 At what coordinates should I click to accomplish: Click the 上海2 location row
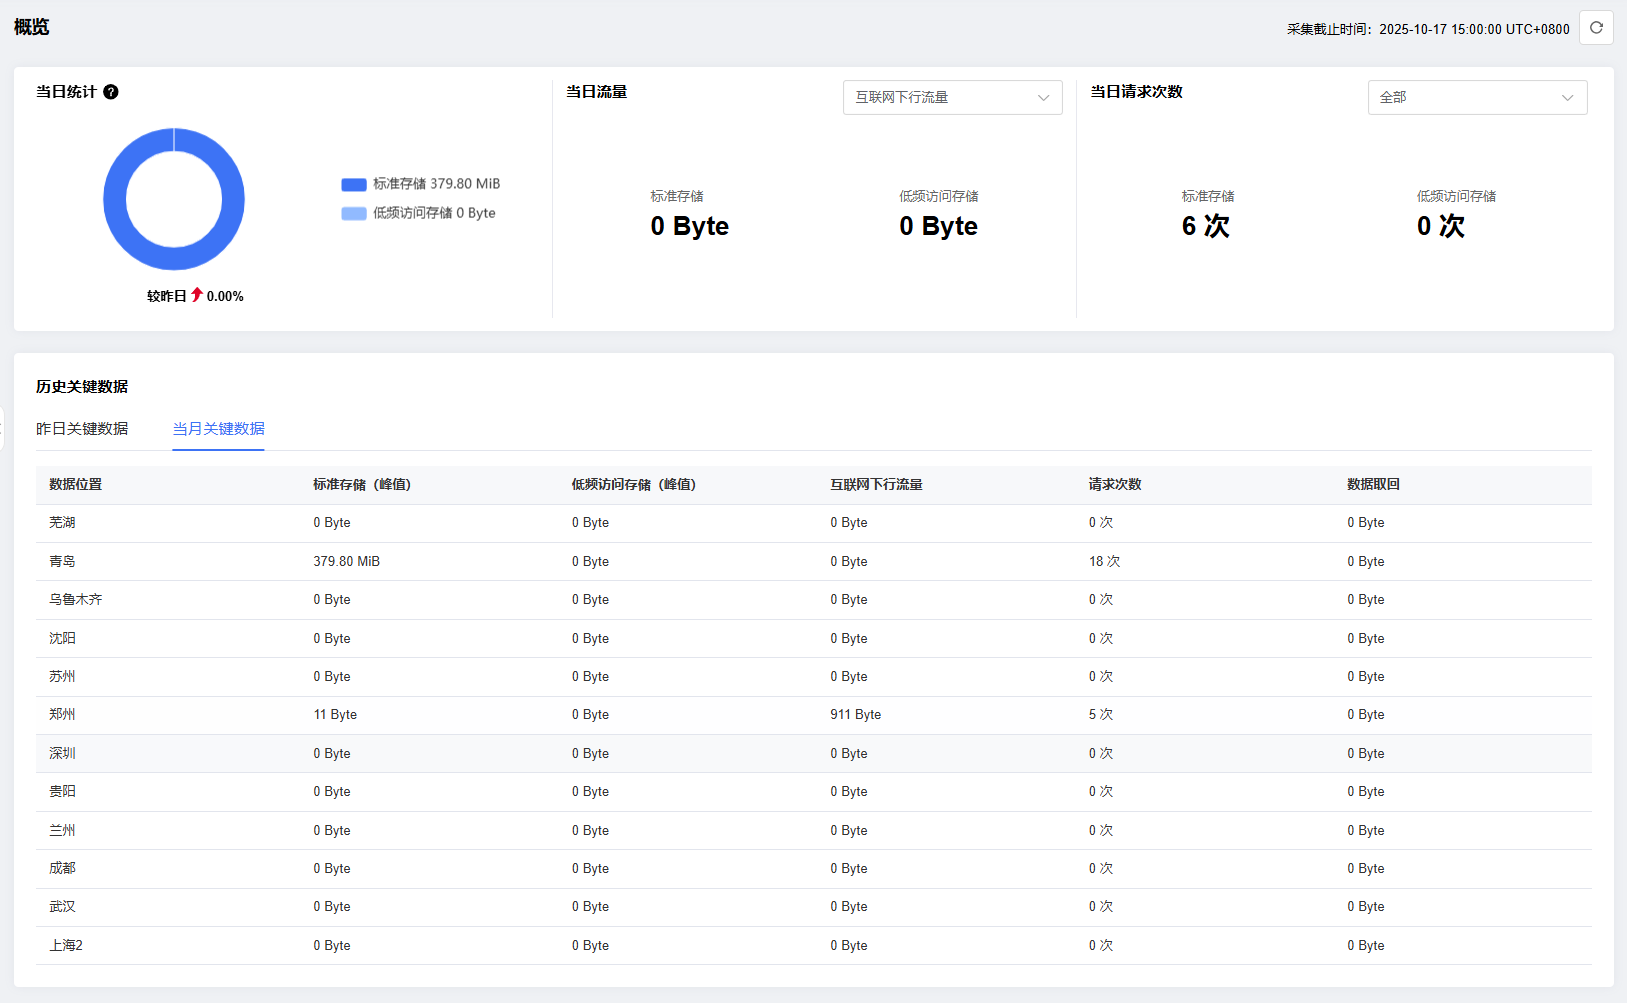click(66, 946)
